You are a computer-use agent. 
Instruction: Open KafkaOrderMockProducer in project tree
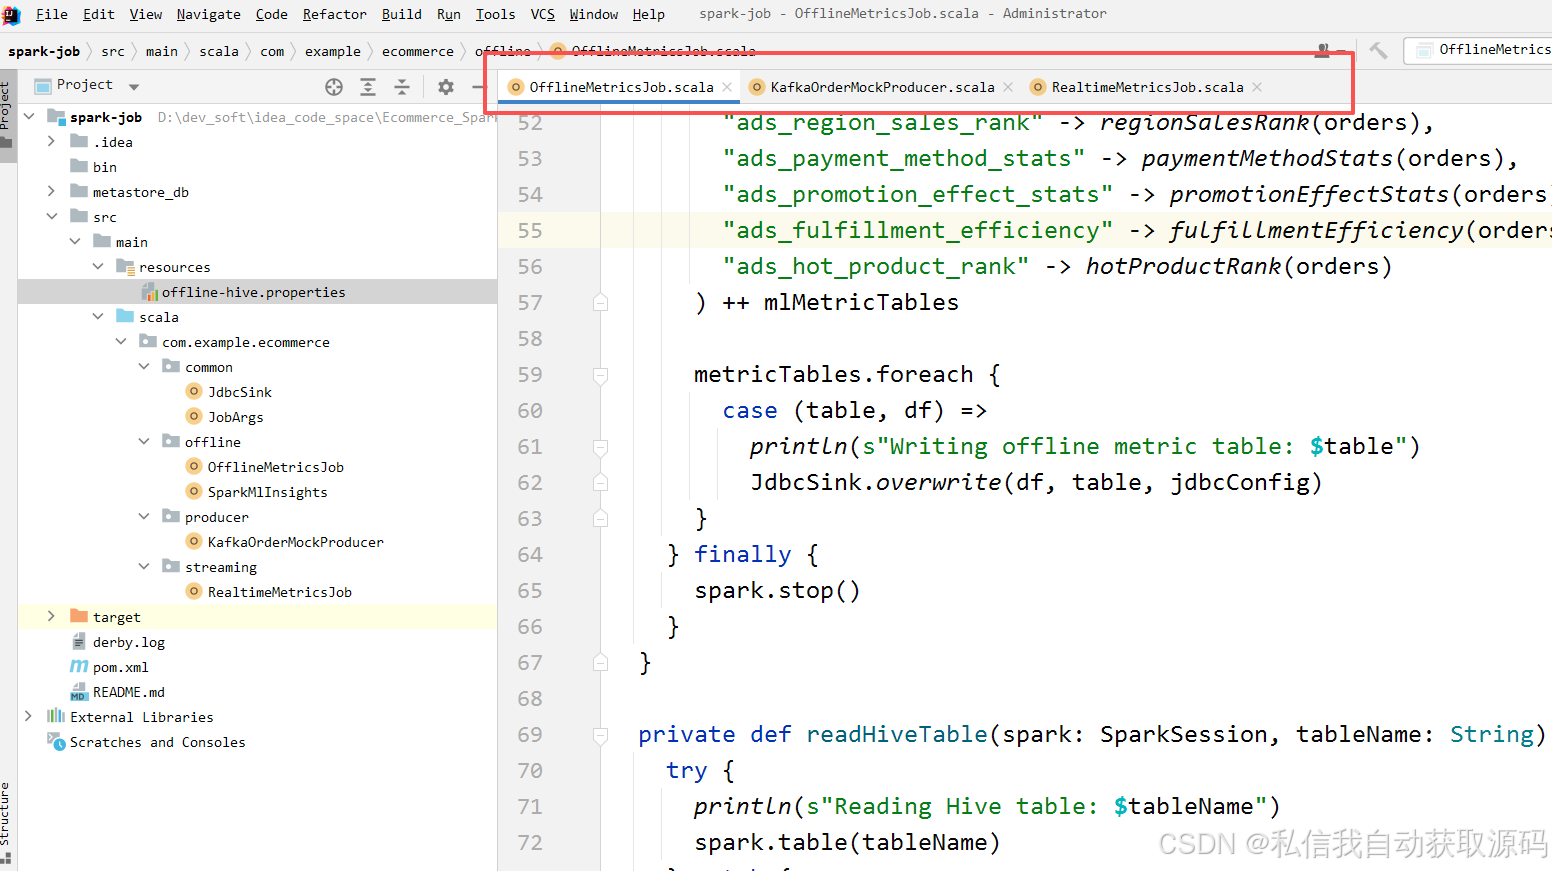coord(295,542)
